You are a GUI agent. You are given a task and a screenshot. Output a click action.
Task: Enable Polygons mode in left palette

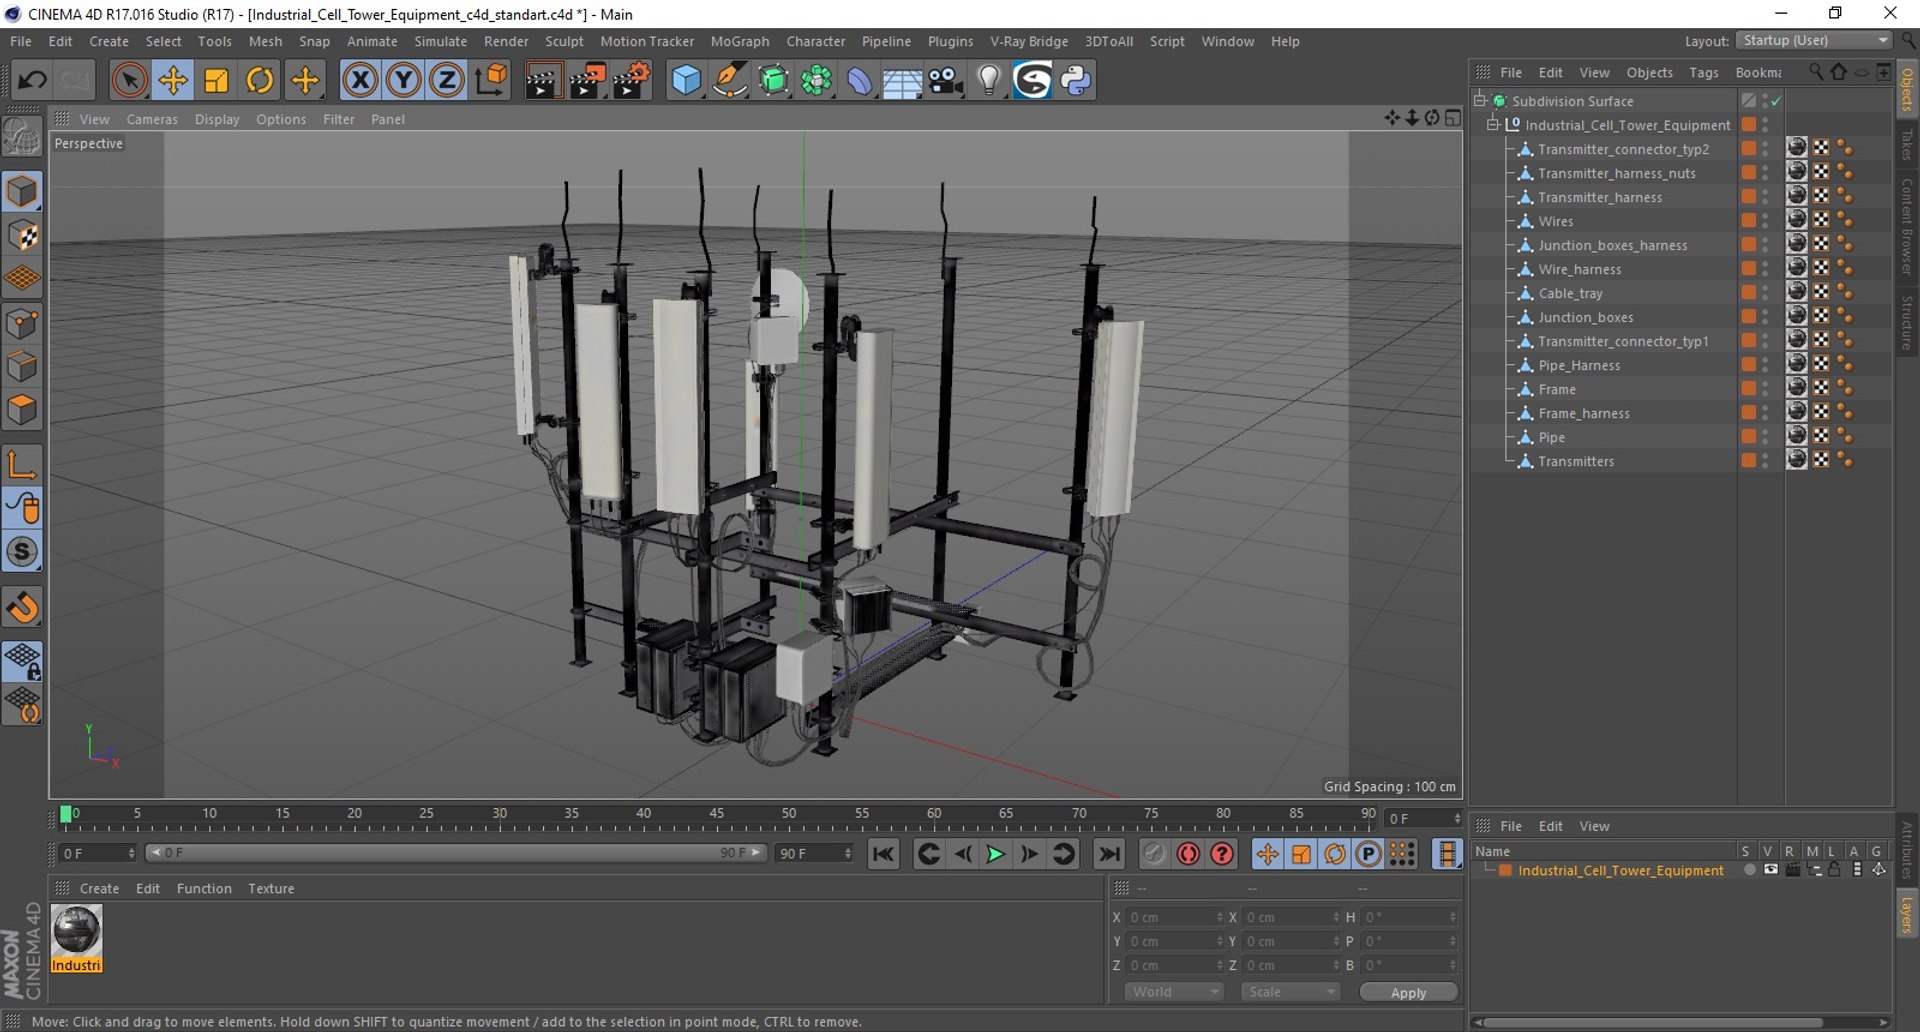pos(22,411)
